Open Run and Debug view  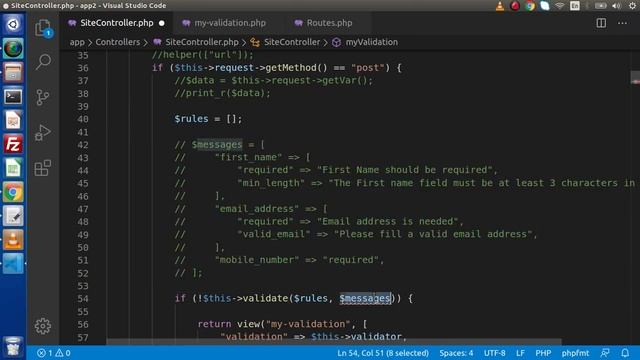43,132
